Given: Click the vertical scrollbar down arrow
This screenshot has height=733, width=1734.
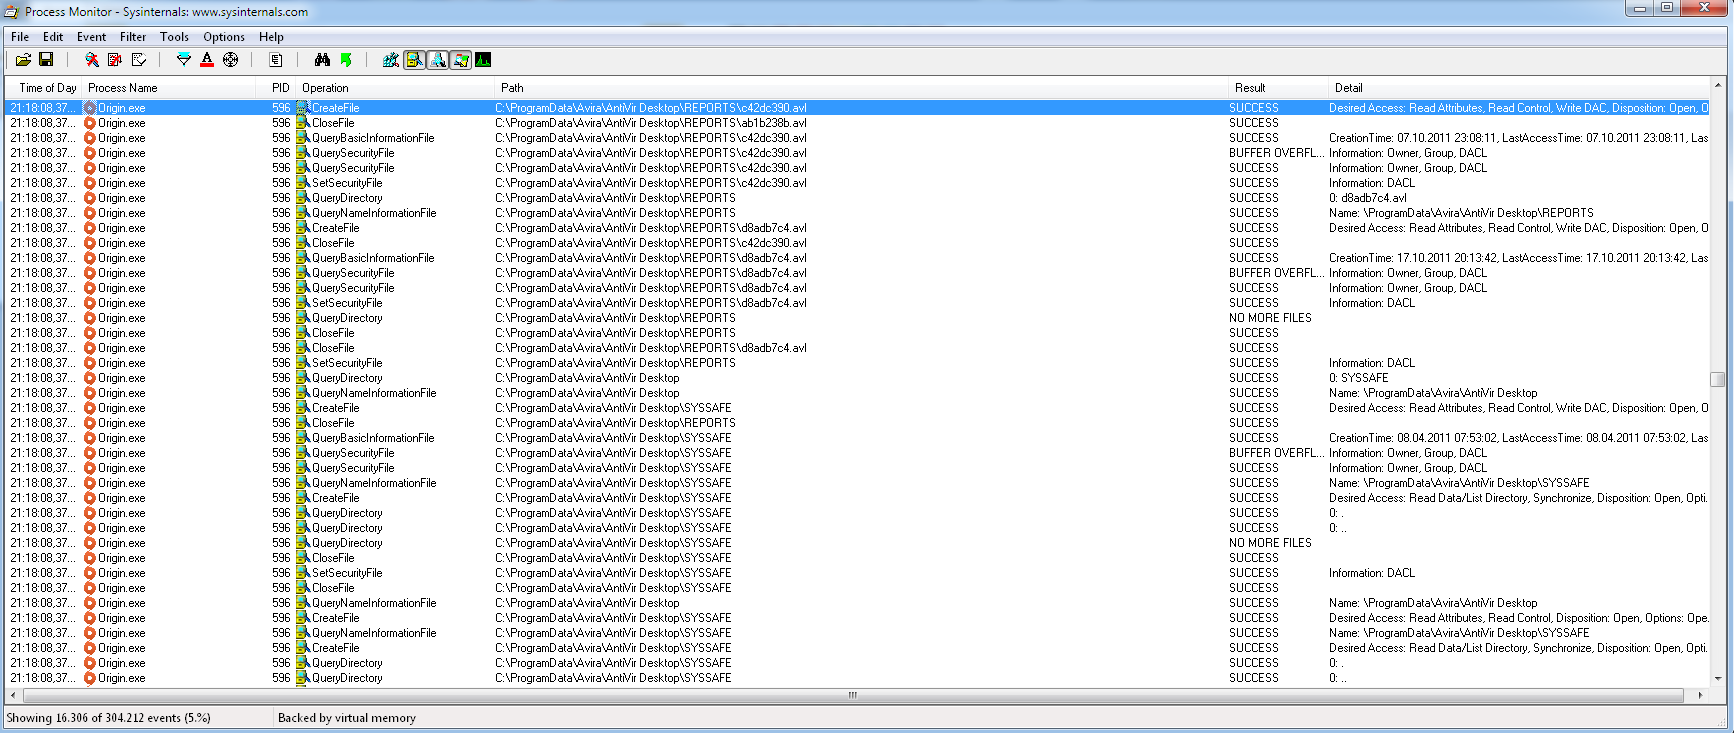Looking at the screenshot, I should pyautogui.click(x=1717, y=678).
